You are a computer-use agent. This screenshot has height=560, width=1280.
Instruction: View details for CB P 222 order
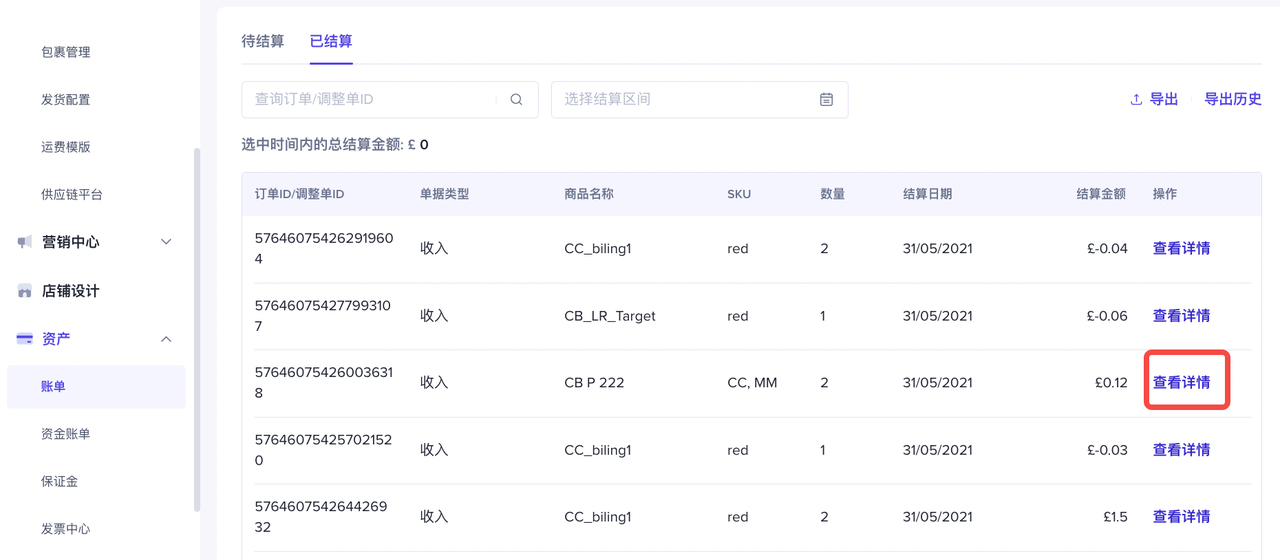1181,383
